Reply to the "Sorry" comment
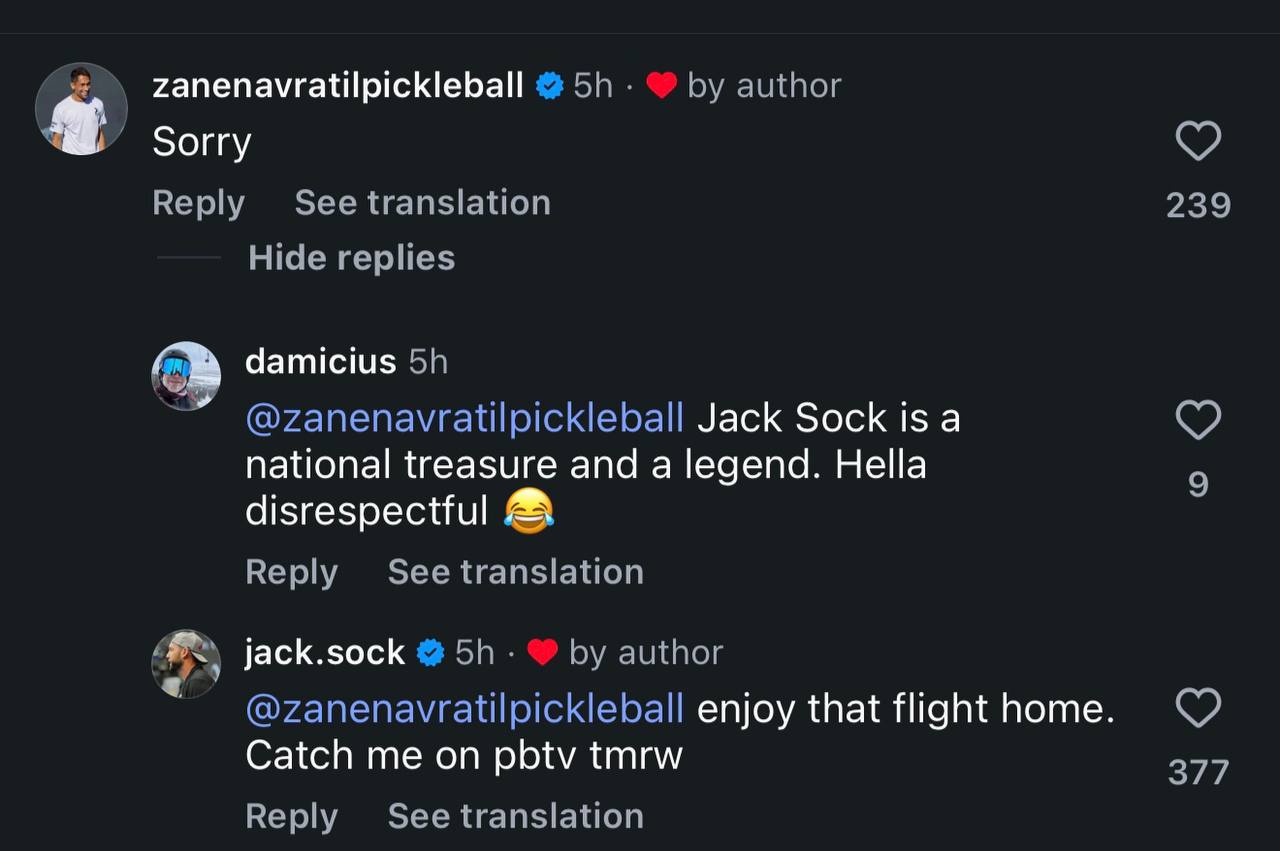Viewport: 1280px width, 851px height. click(x=198, y=203)
